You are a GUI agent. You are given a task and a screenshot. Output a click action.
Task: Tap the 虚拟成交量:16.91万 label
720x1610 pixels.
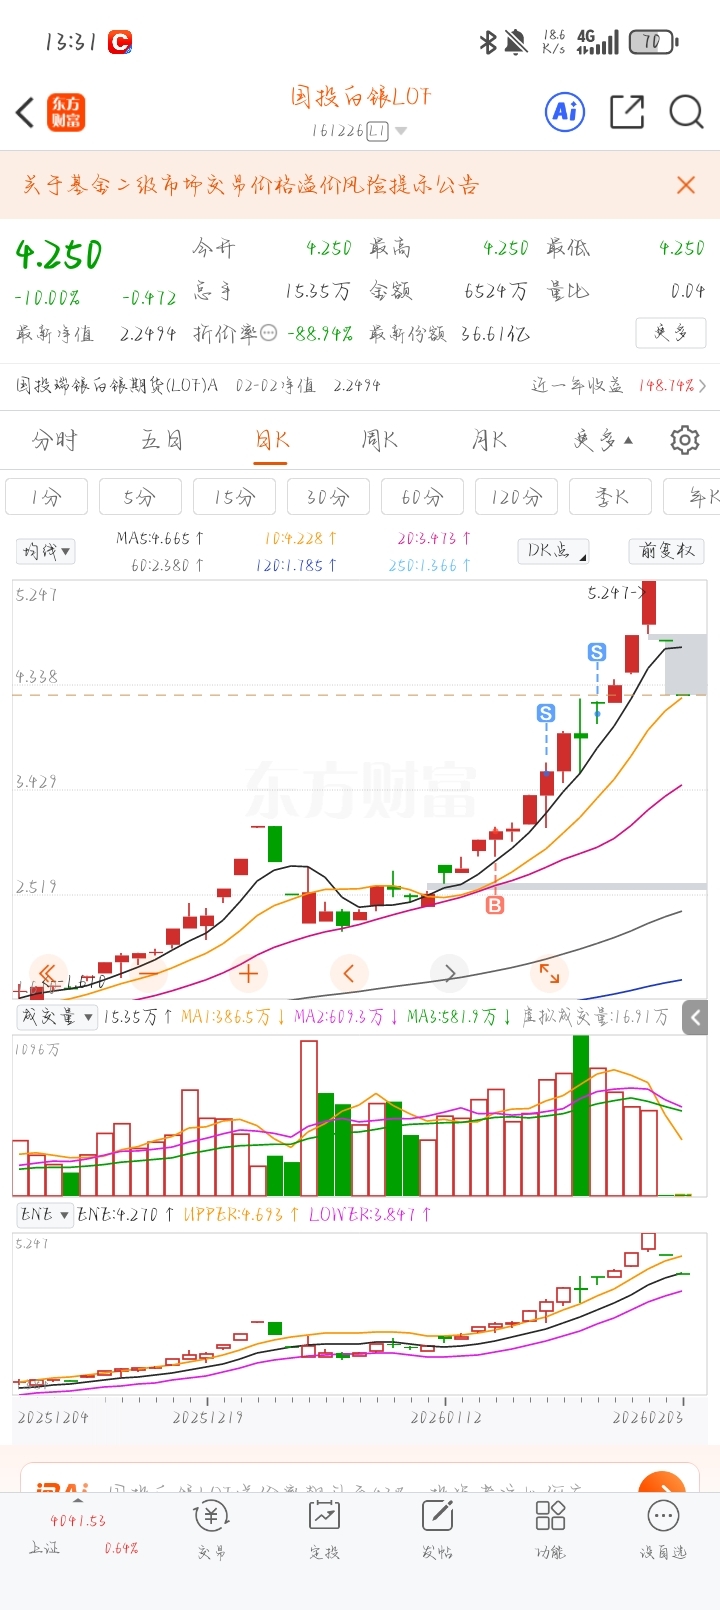point(595,1017)
